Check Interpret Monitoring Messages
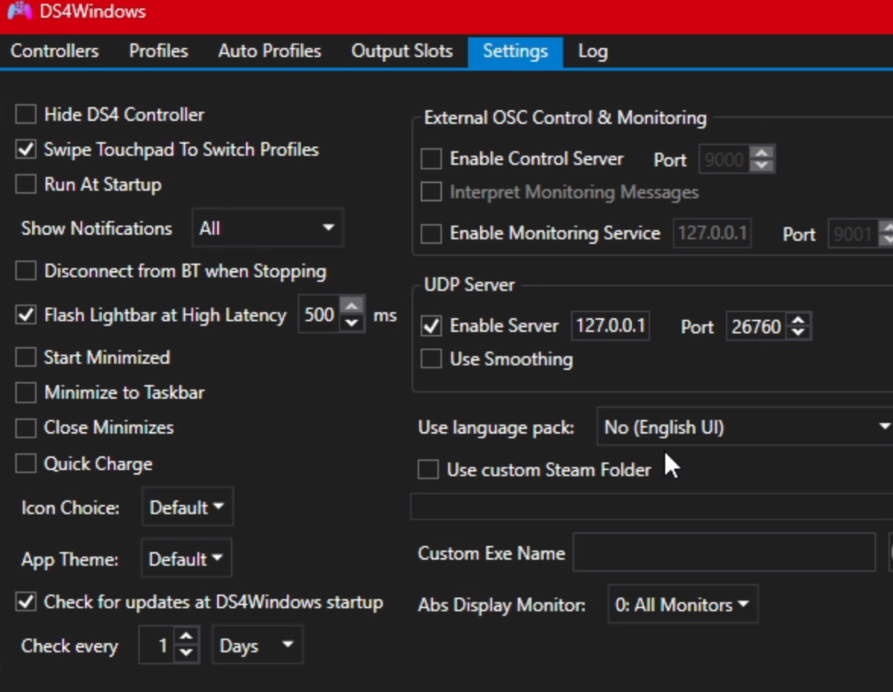The image size is (893, 692). coord(431,192)
